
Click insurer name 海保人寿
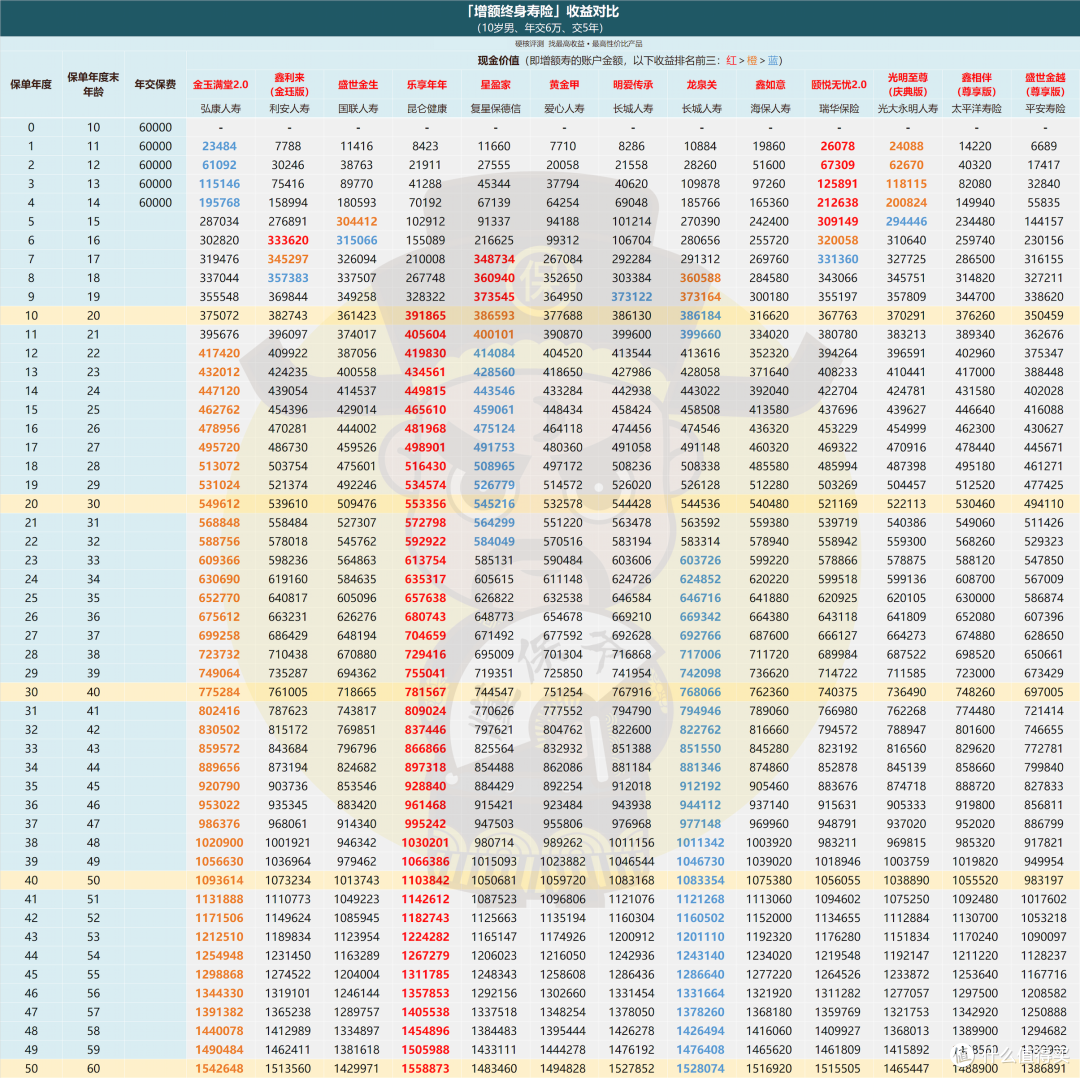point(770,108)
